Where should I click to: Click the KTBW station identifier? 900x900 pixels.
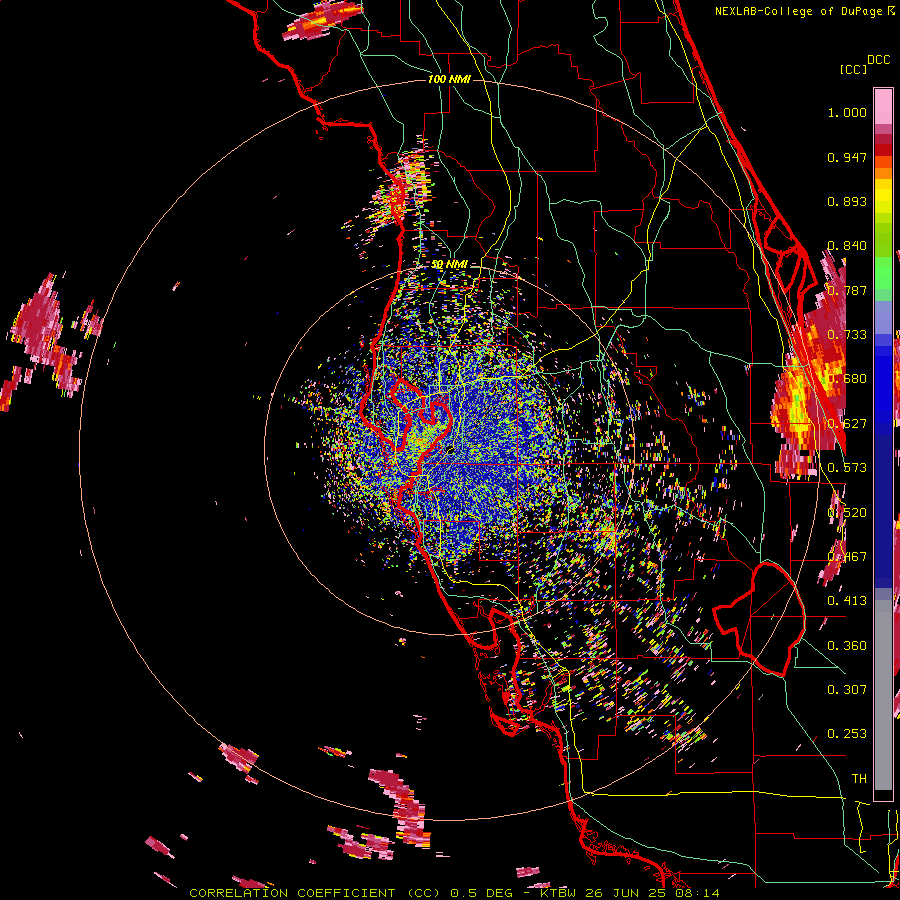coord(560,893)
